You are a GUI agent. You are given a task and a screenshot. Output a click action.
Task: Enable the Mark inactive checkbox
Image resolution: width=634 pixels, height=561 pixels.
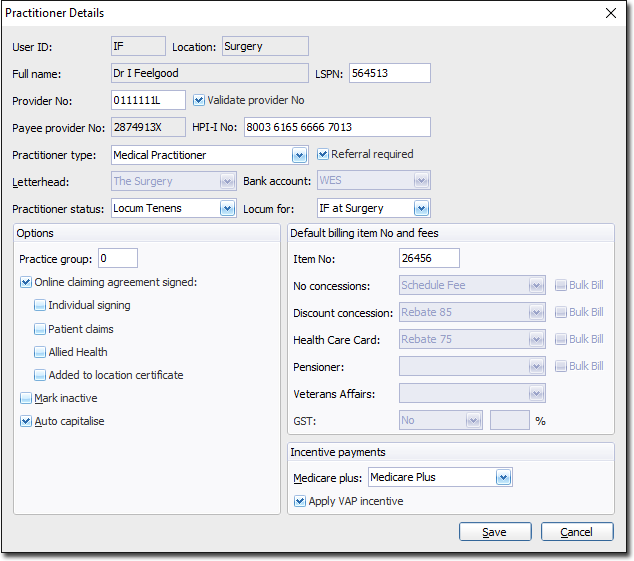coord(25,398)
